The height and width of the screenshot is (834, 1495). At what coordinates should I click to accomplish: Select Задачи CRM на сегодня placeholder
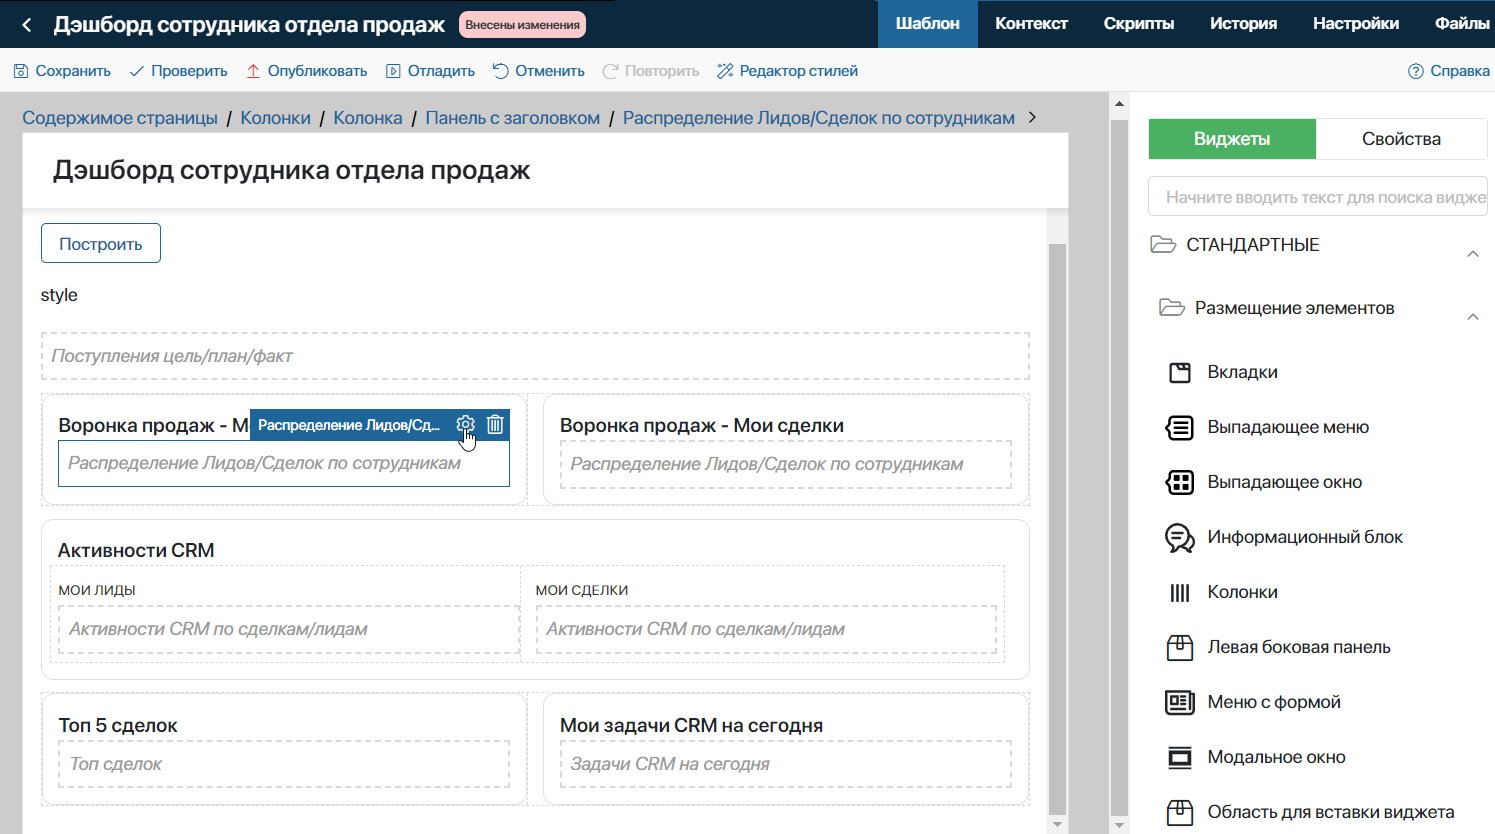[786, 764]
